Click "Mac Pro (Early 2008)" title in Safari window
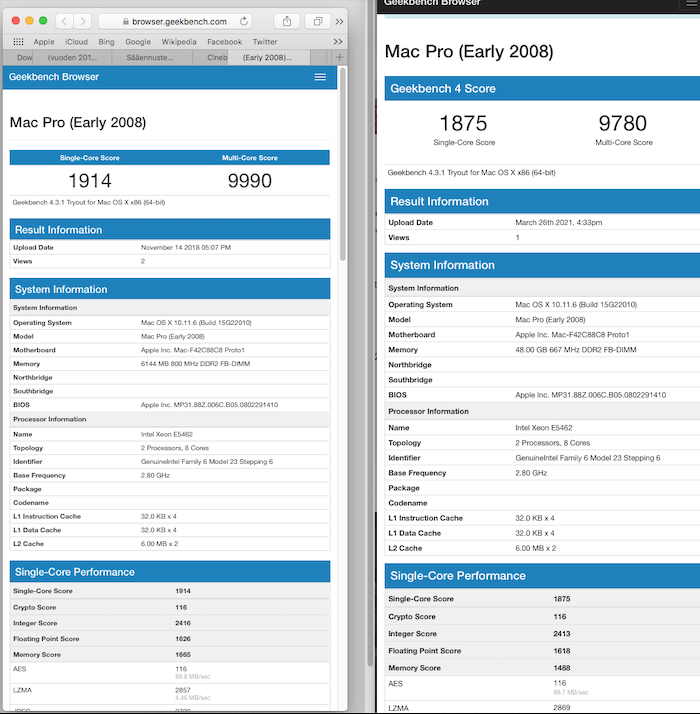This screenshot has height=714, width=700. [78, 122]
